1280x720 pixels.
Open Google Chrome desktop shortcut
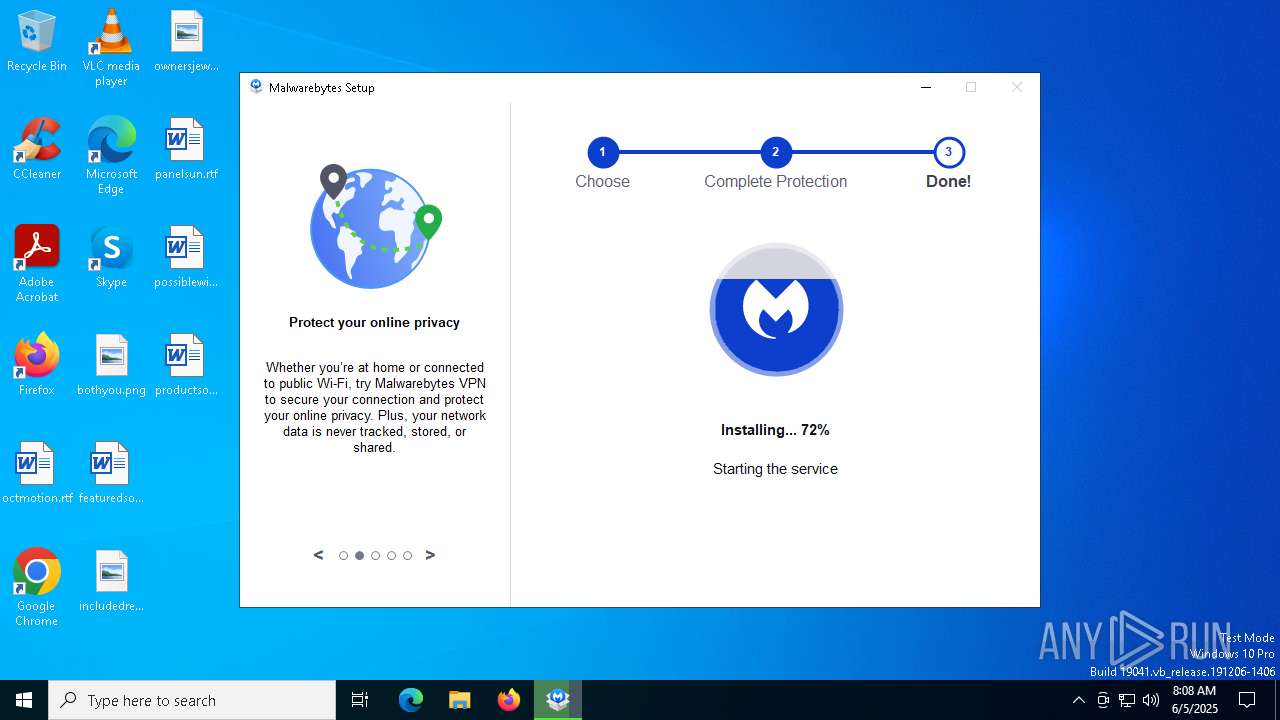pos(37,588)
